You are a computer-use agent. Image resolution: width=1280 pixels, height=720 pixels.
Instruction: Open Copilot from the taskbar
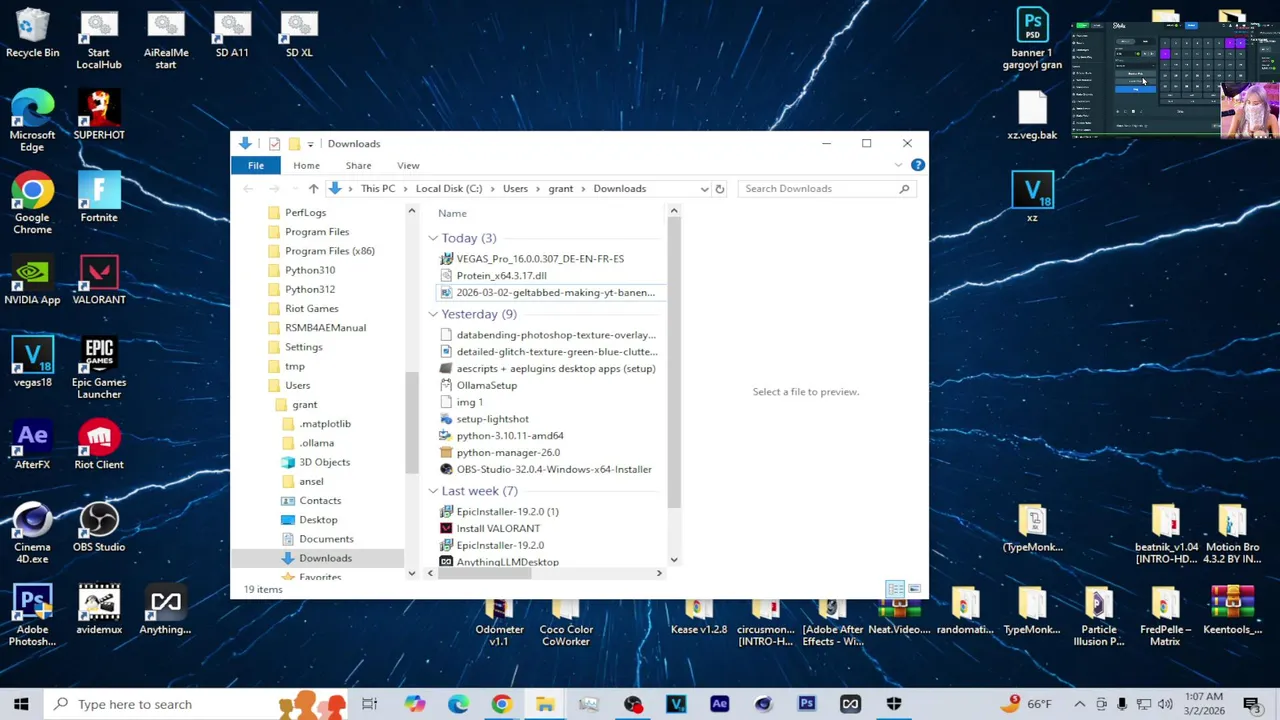(x=414, y=704)
